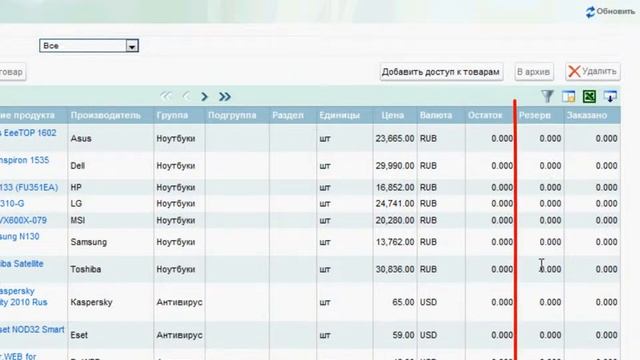Click Добавить доступ к товарам button
Image resolution: width=640 pixels, height=360 pixels.
point(441,72)
